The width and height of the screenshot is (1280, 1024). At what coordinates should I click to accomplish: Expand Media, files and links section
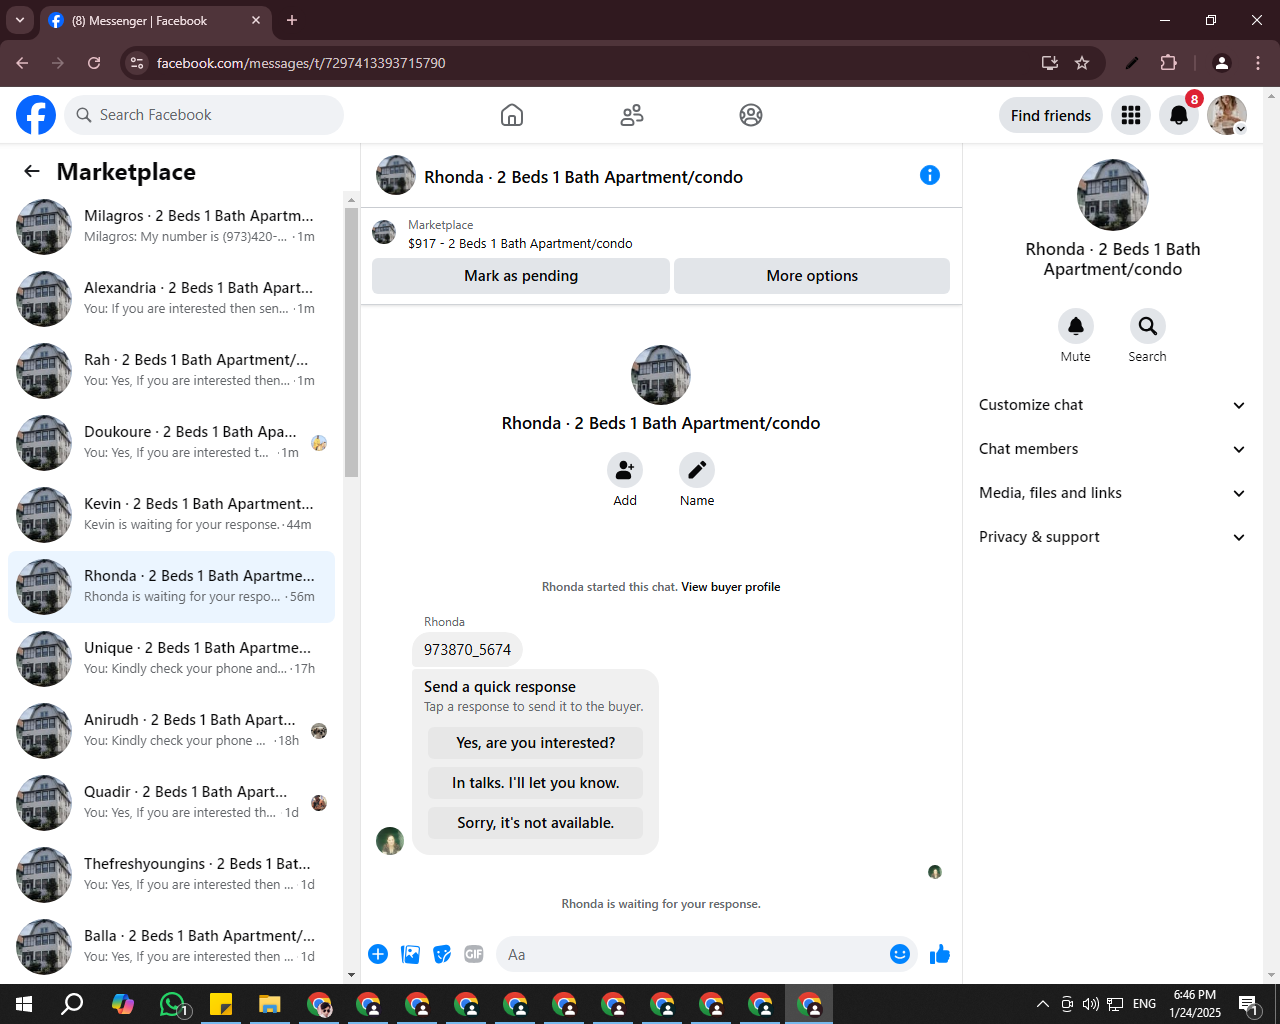1112,493
